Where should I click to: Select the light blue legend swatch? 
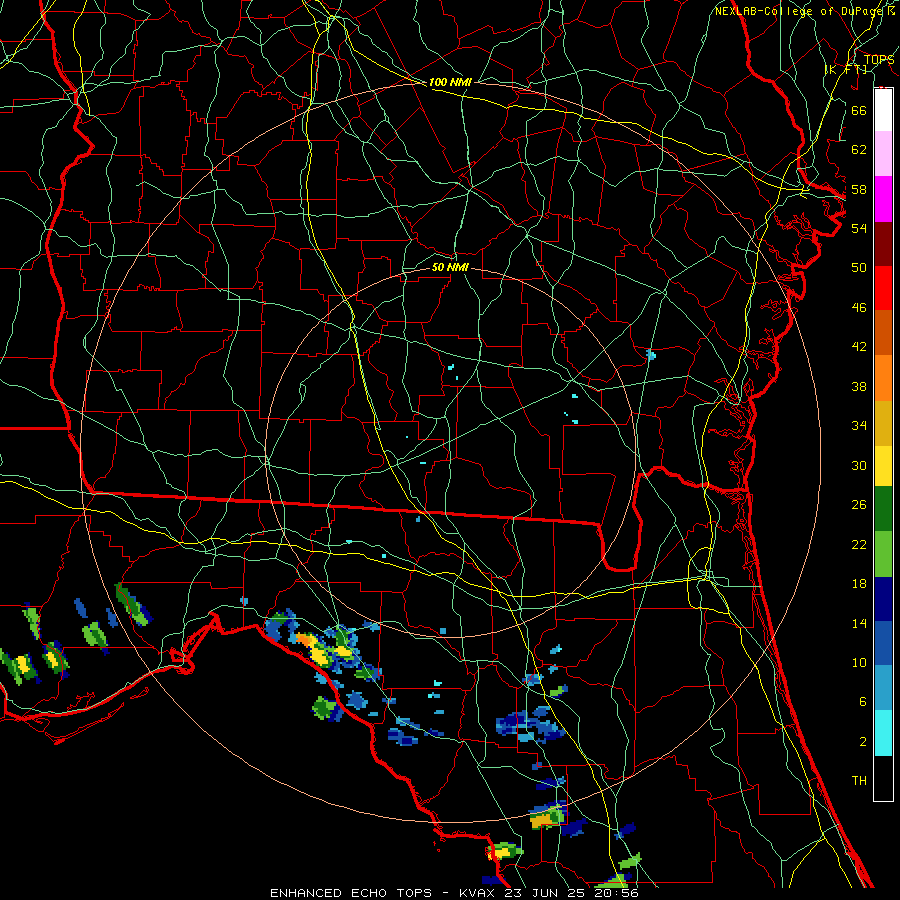pyautogui.click(x=883, y=688)
